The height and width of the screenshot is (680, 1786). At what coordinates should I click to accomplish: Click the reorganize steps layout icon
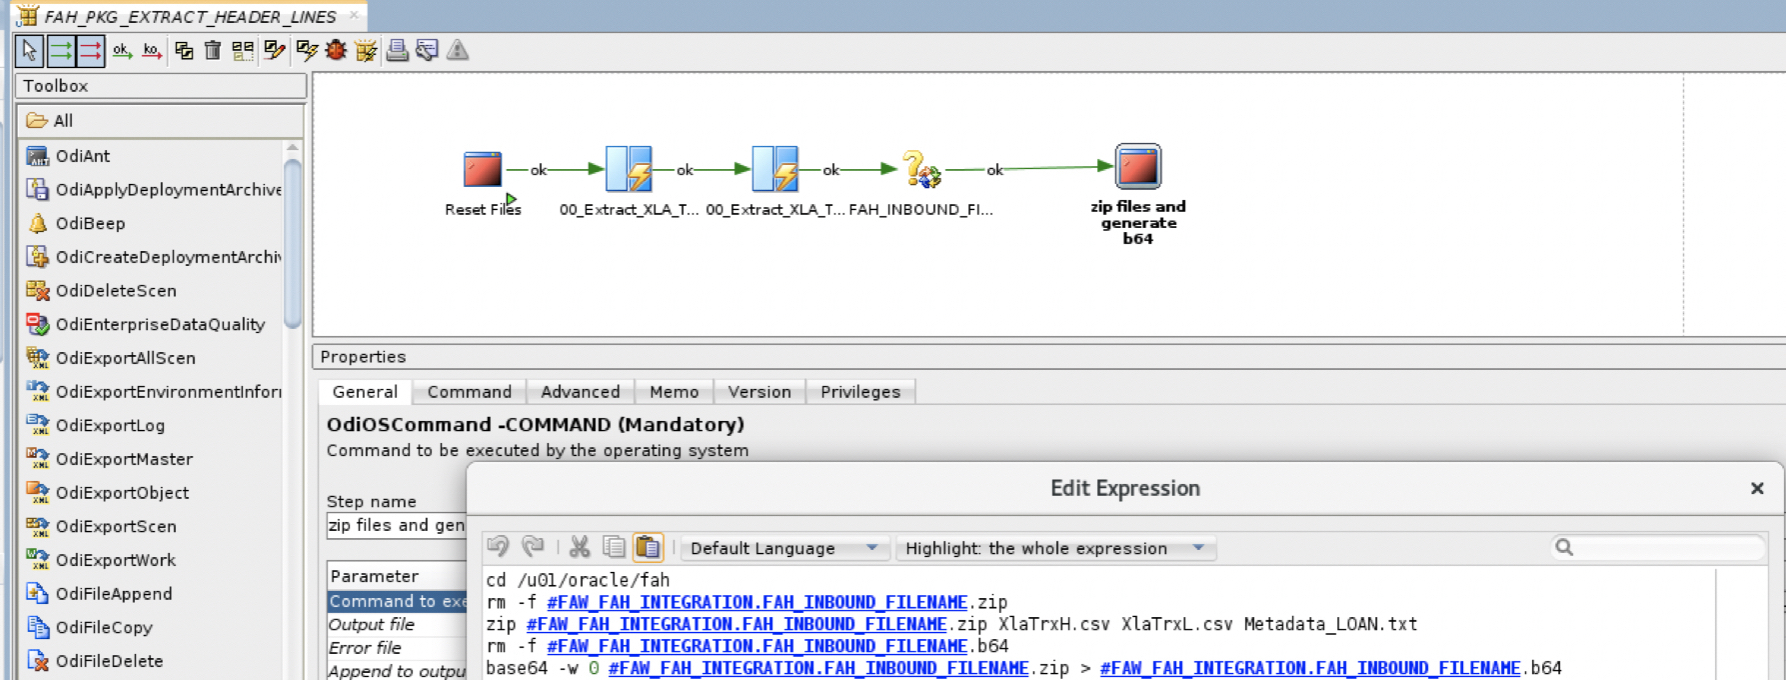tap(243, 50)
